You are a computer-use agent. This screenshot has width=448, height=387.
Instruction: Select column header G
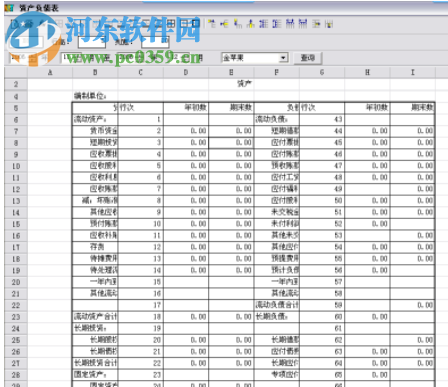click(x=322, y=72)
